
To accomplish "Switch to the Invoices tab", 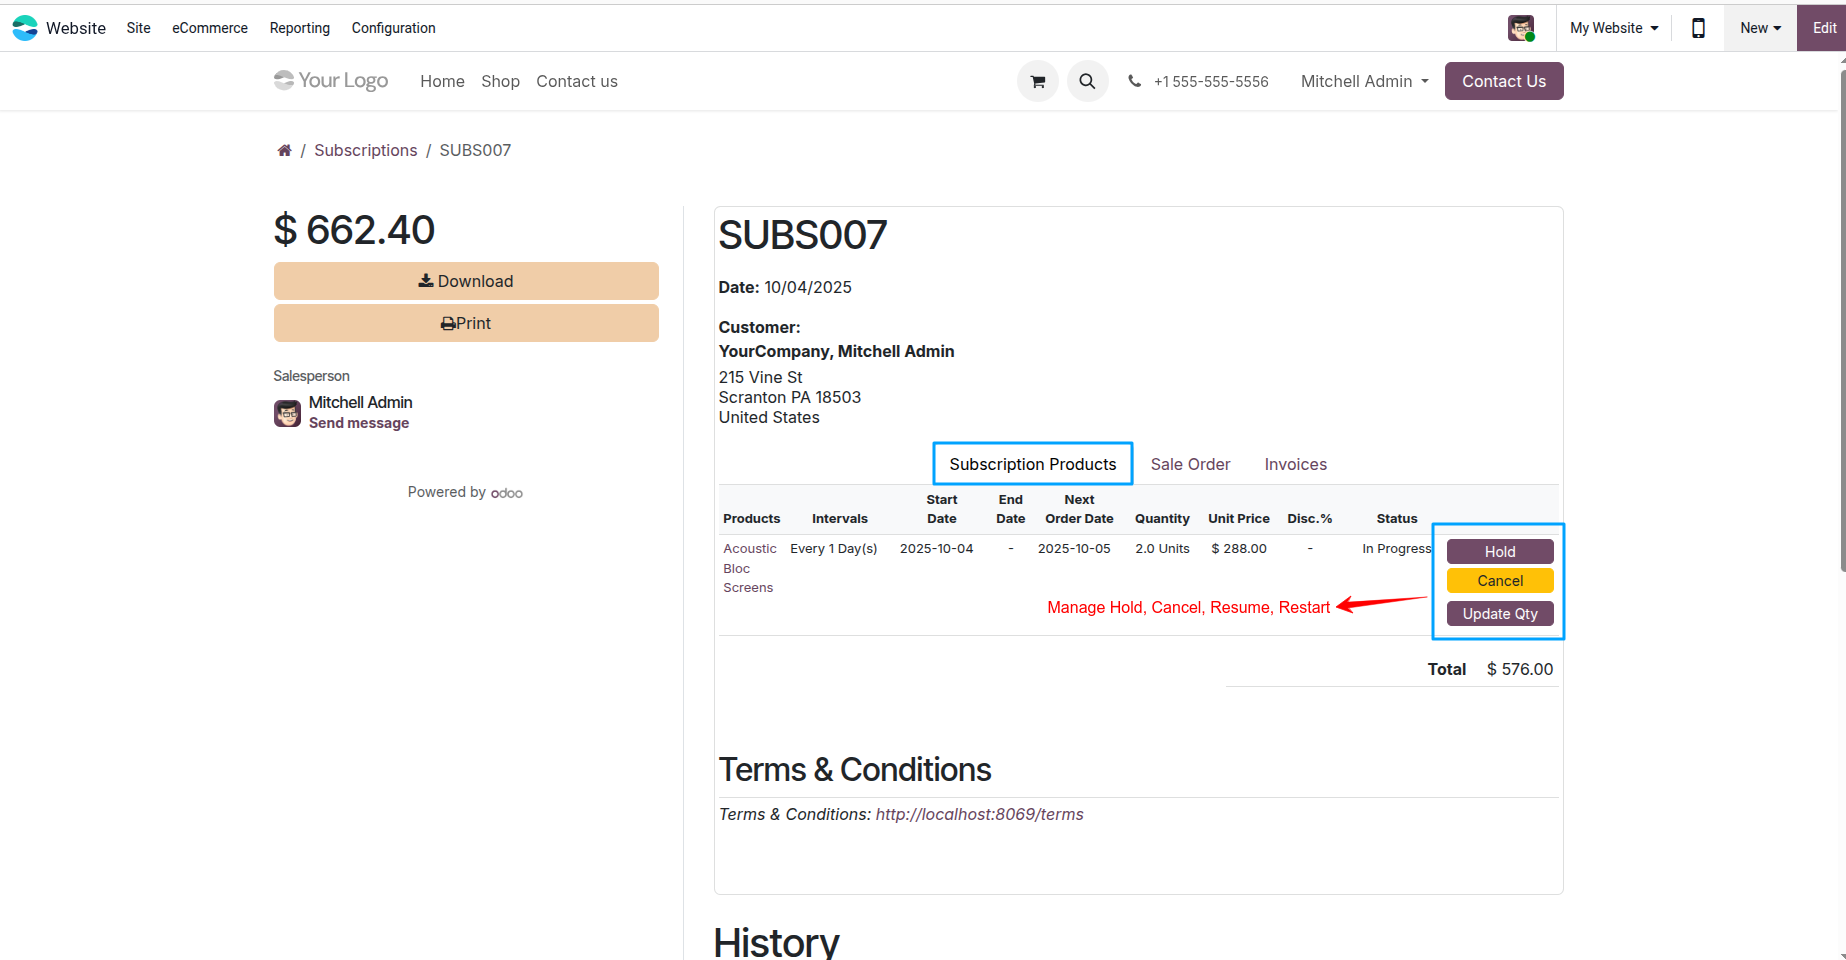I will [x=1296, y=464].
